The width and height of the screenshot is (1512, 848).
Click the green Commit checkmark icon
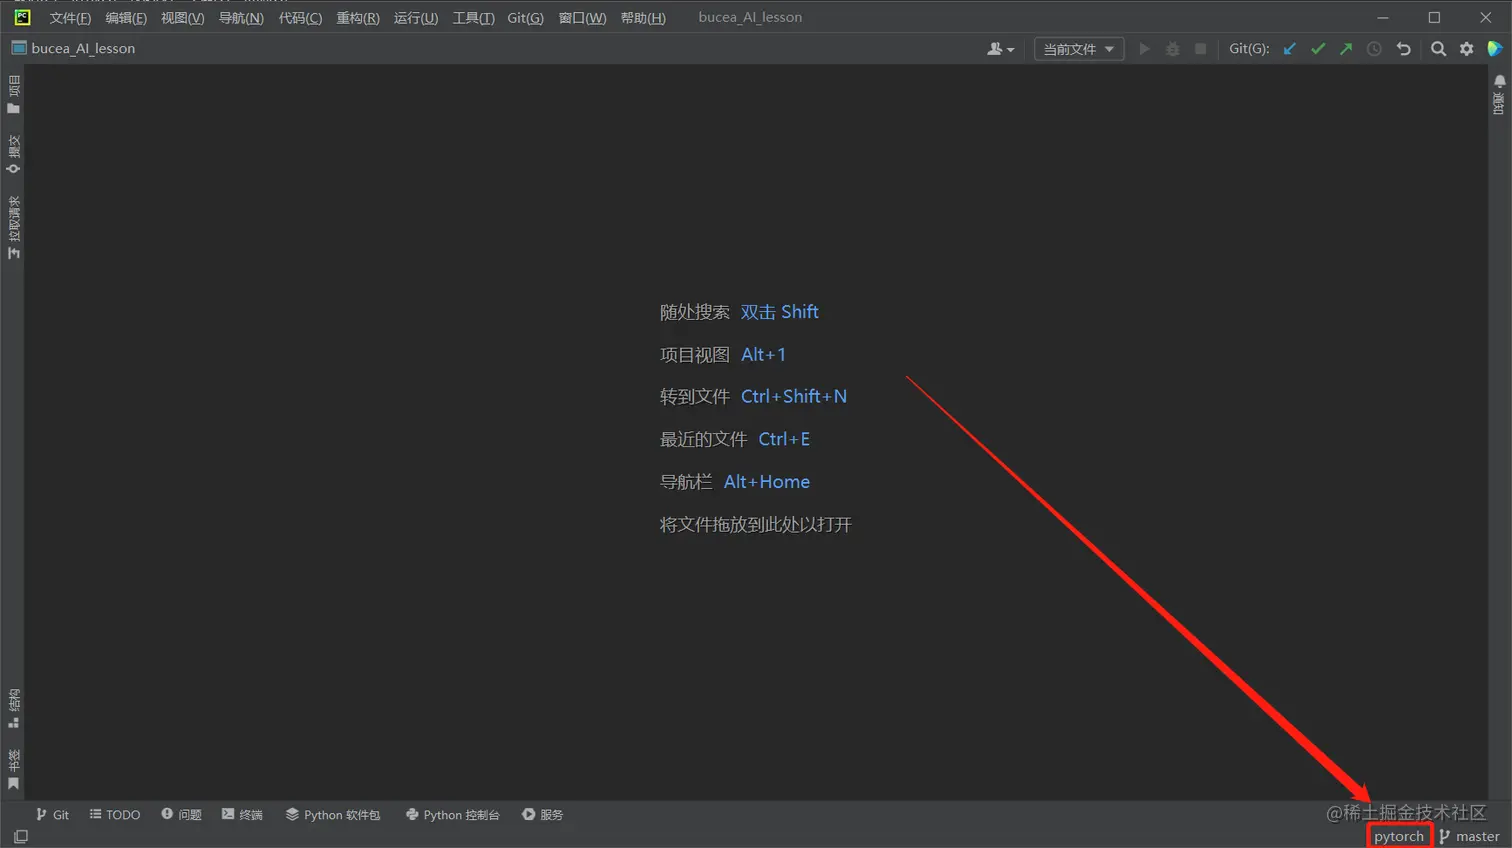pos(1318,49)
